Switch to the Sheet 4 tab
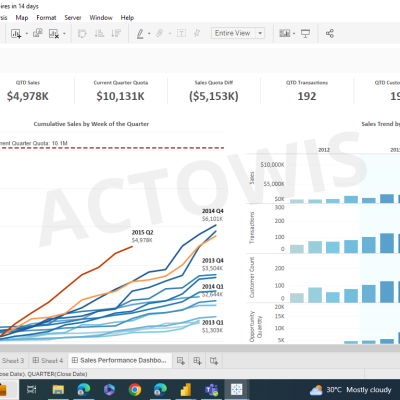Viewport: 400px width, 400px height. 48,361
